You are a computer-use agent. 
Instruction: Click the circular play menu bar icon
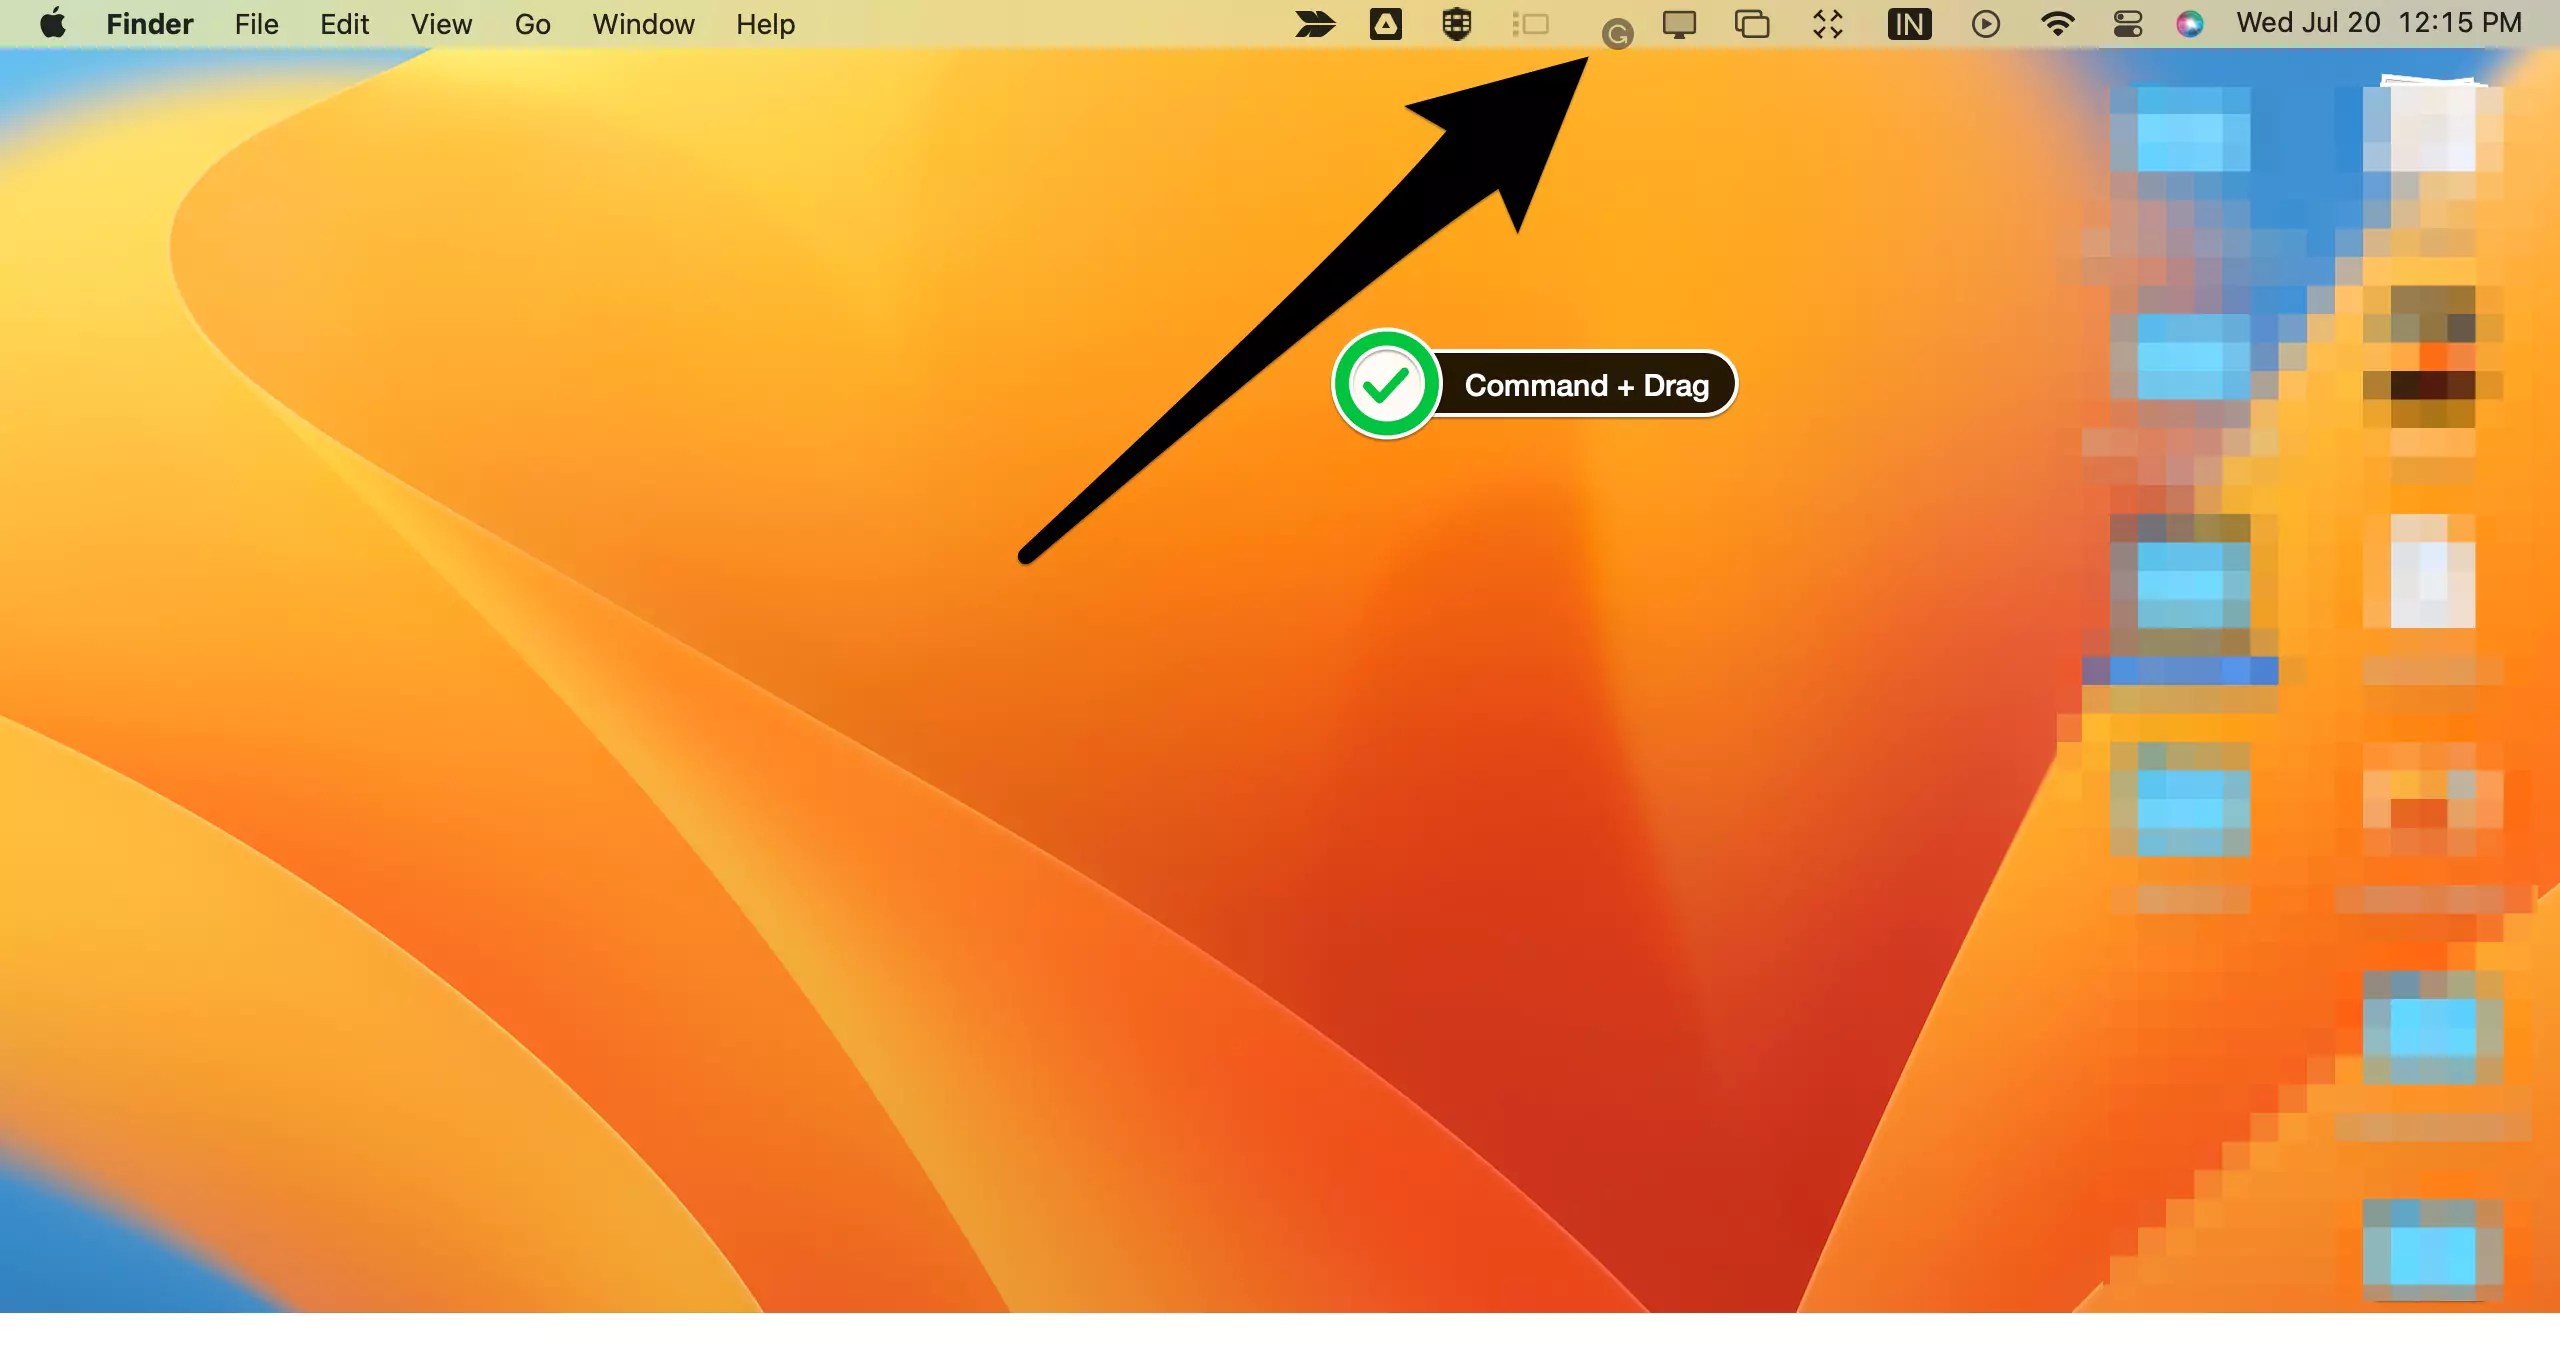[x=1985, y=24]
